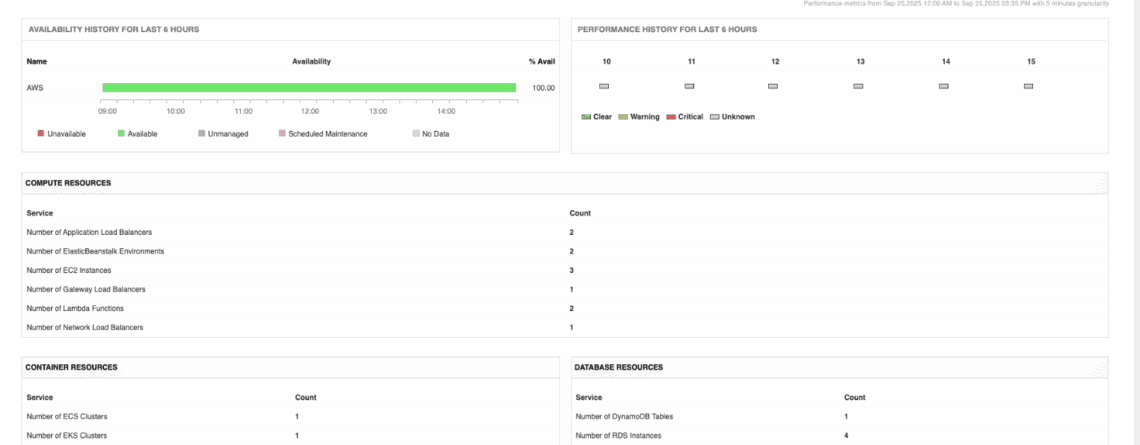Select Number of ECS Clusters row
Image resolution: width=1140 pixels, height=445 pixels.
pos(290,417)
